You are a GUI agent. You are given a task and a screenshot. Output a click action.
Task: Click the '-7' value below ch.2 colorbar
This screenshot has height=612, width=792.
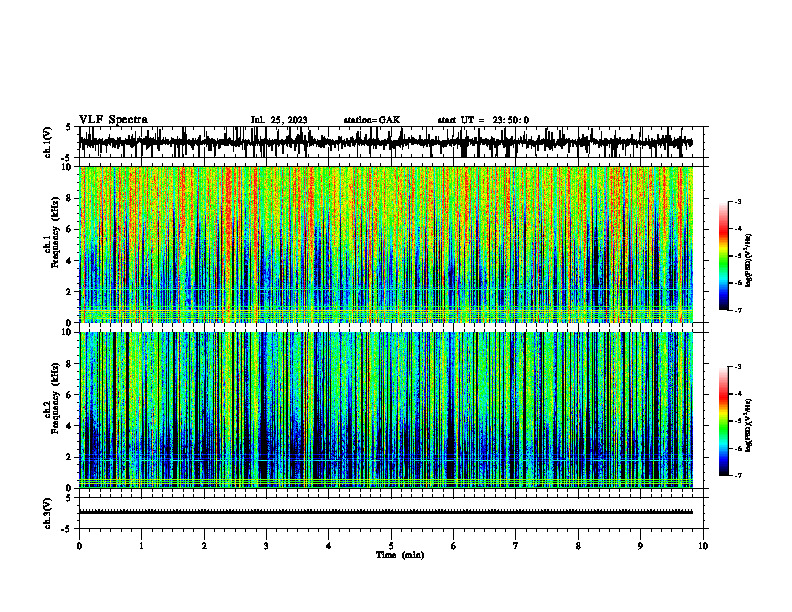coord(737,476)
